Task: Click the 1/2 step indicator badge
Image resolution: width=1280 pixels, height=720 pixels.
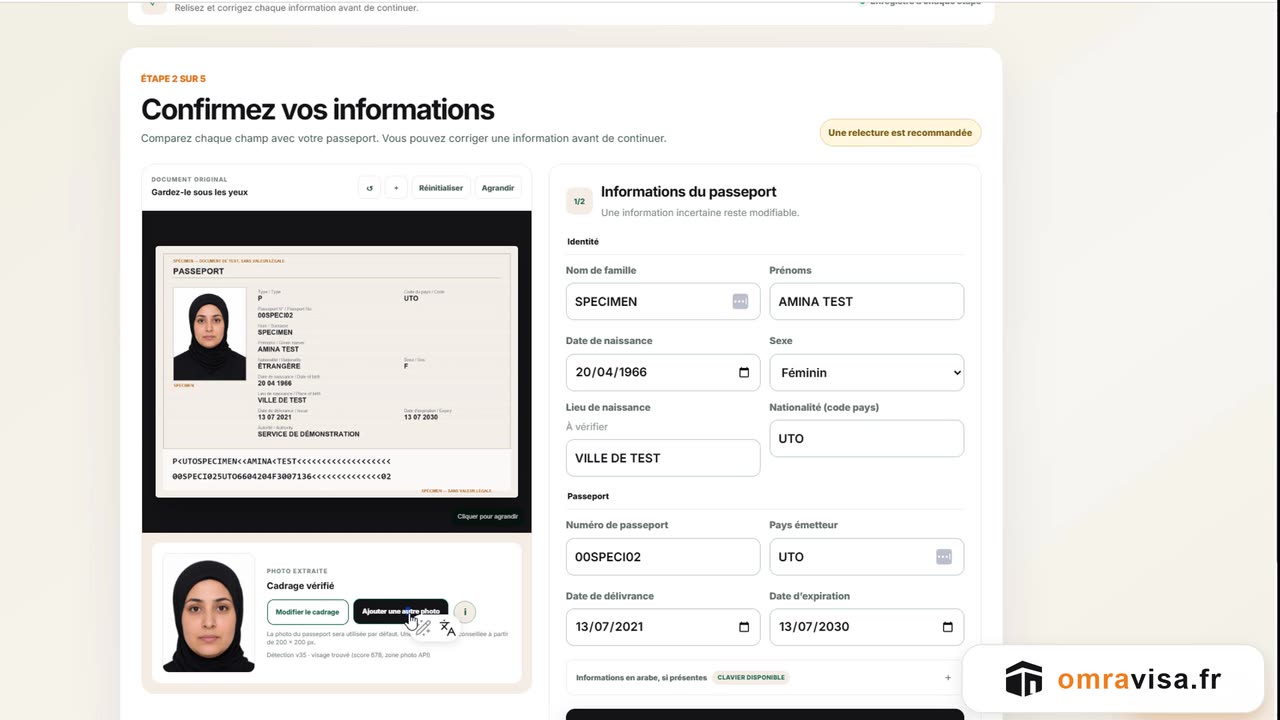Action: click(579, 201)
